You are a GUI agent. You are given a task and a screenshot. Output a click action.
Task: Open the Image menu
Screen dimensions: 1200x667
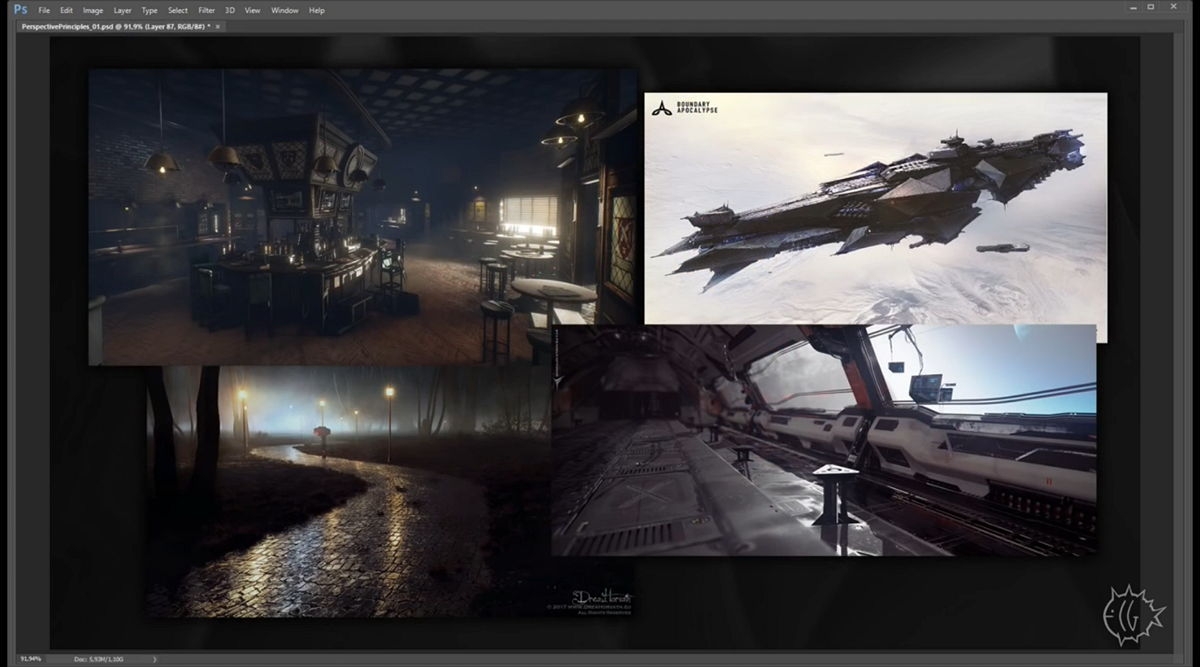click(93, 10)
